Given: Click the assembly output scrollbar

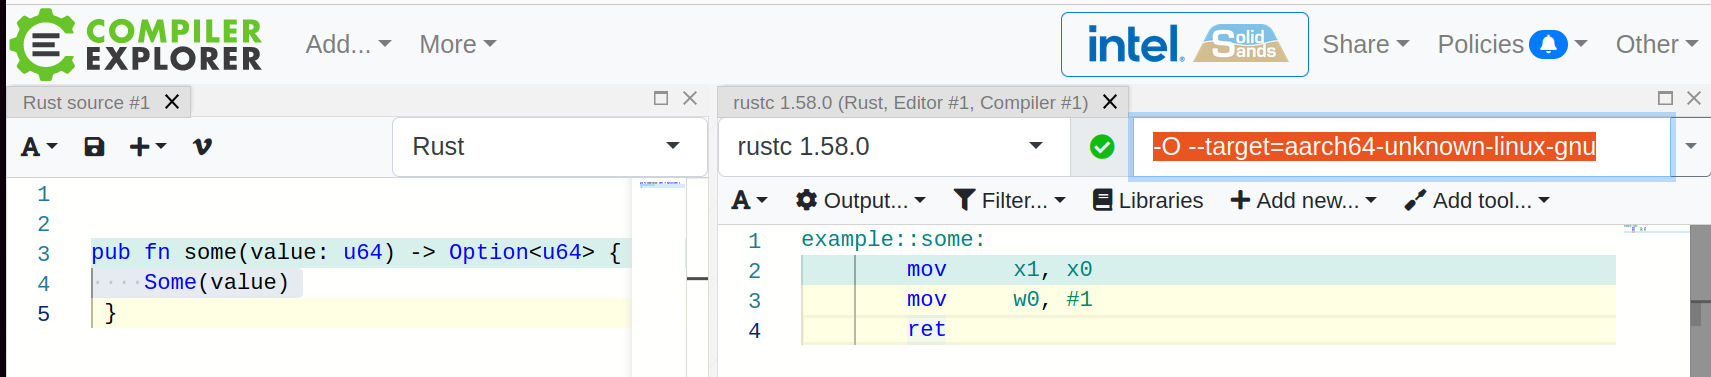Looking at the screenshot, I should point(1700,301).
